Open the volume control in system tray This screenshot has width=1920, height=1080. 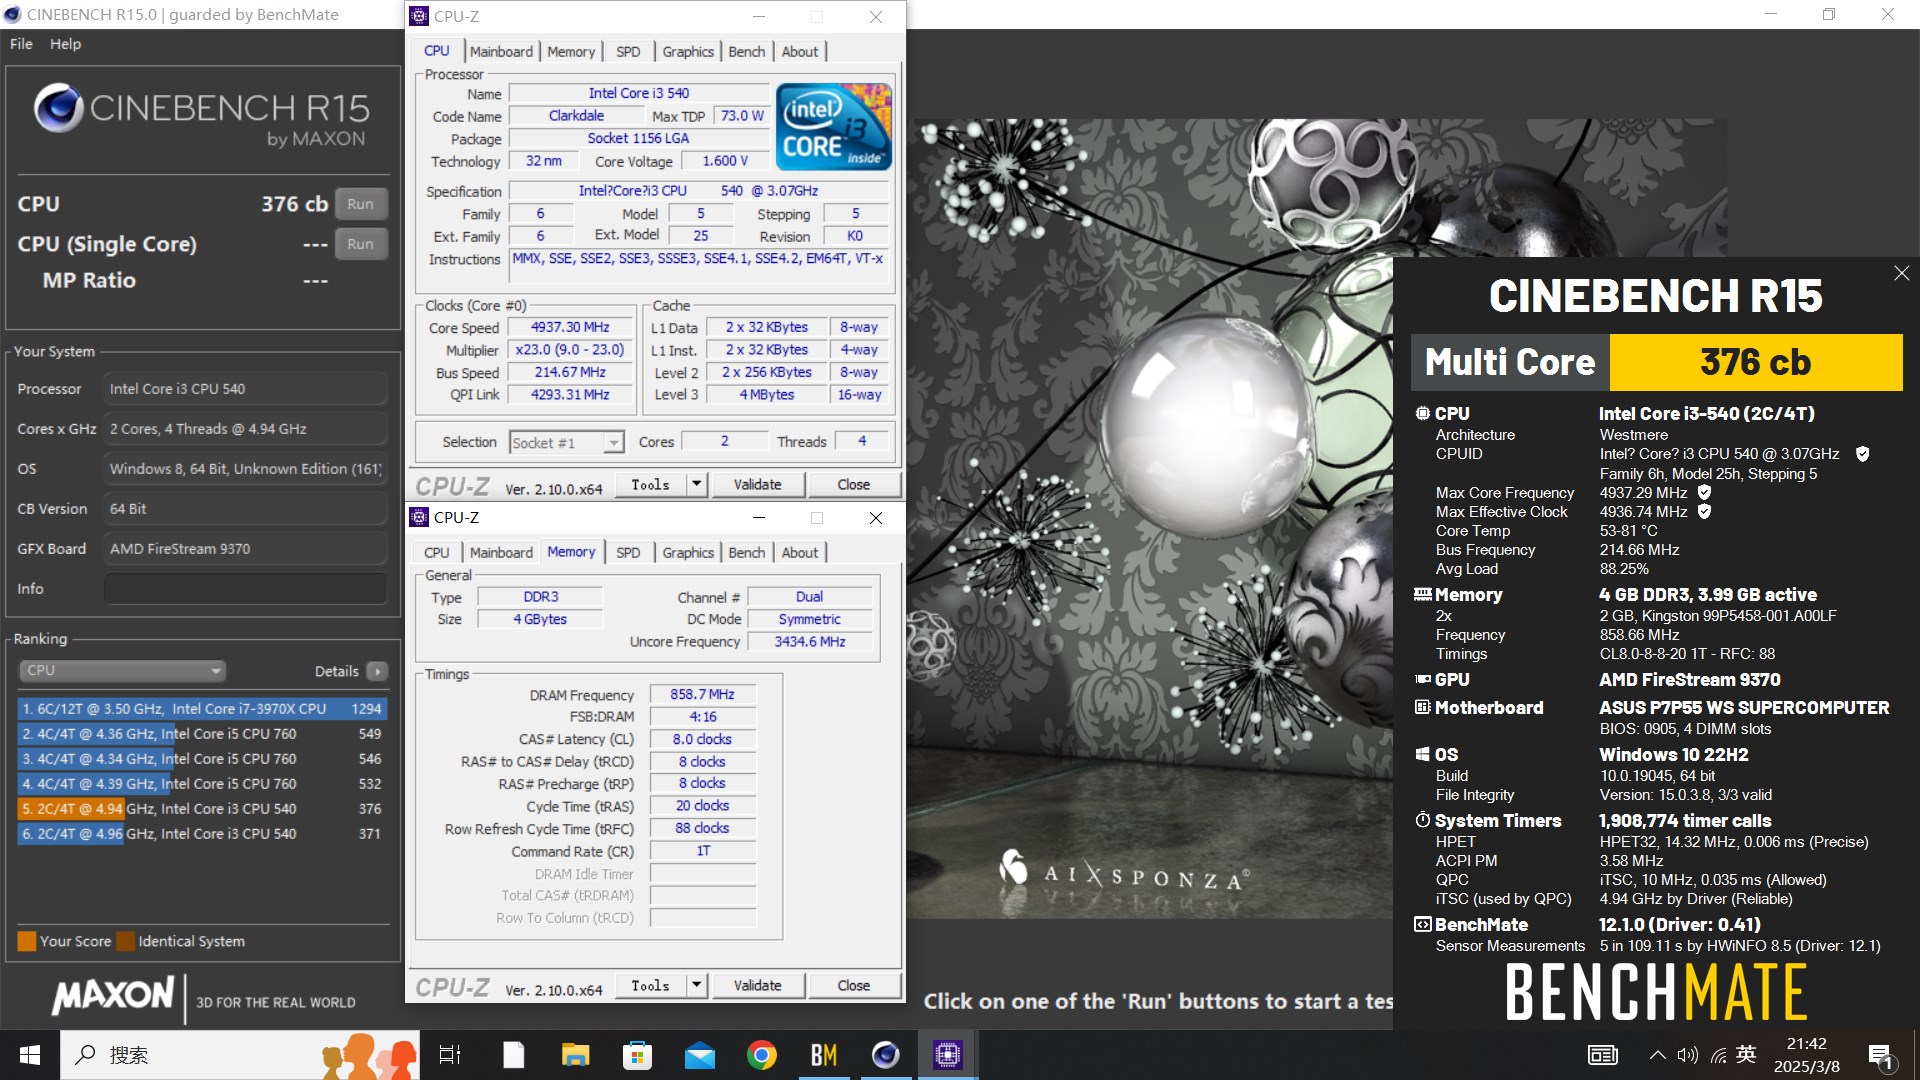tap(1687, 1055)
